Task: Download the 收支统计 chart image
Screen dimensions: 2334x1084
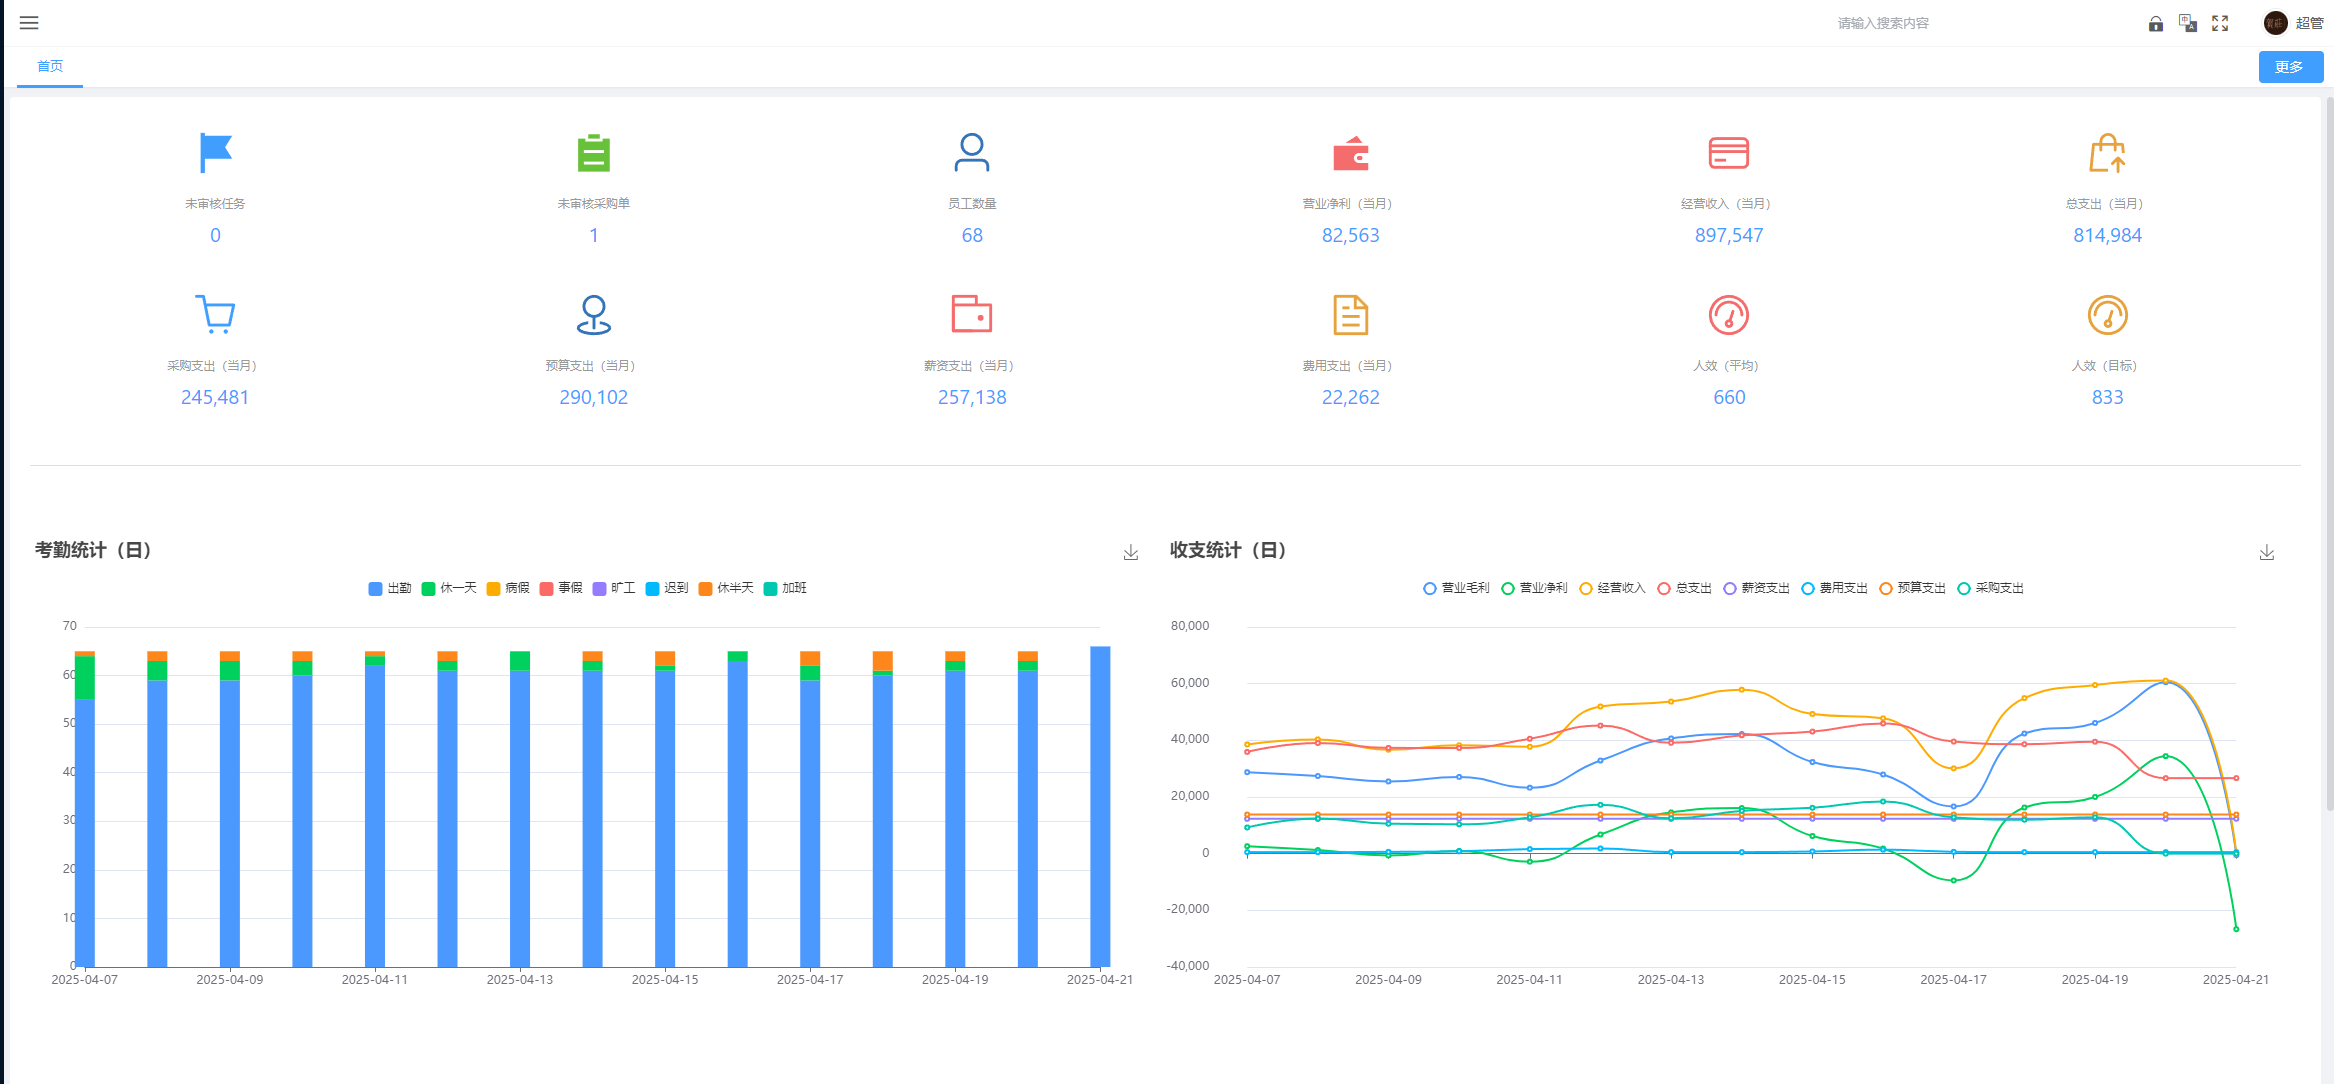Action: [2267, 553]
